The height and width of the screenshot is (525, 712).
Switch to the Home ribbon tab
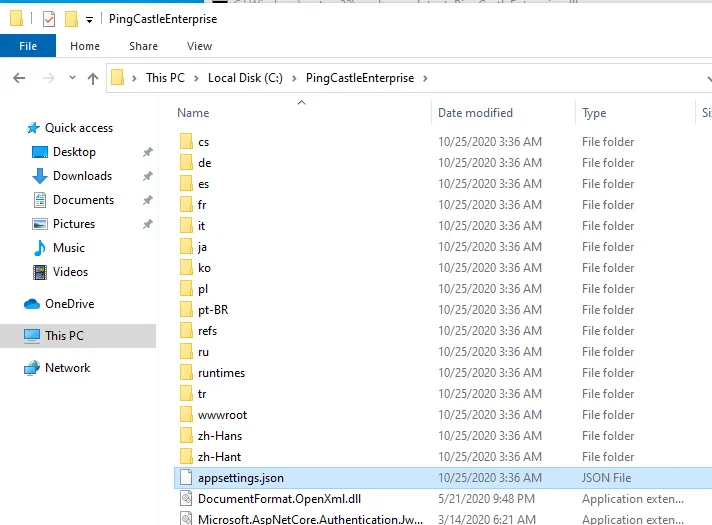click(x=85, y=46)
